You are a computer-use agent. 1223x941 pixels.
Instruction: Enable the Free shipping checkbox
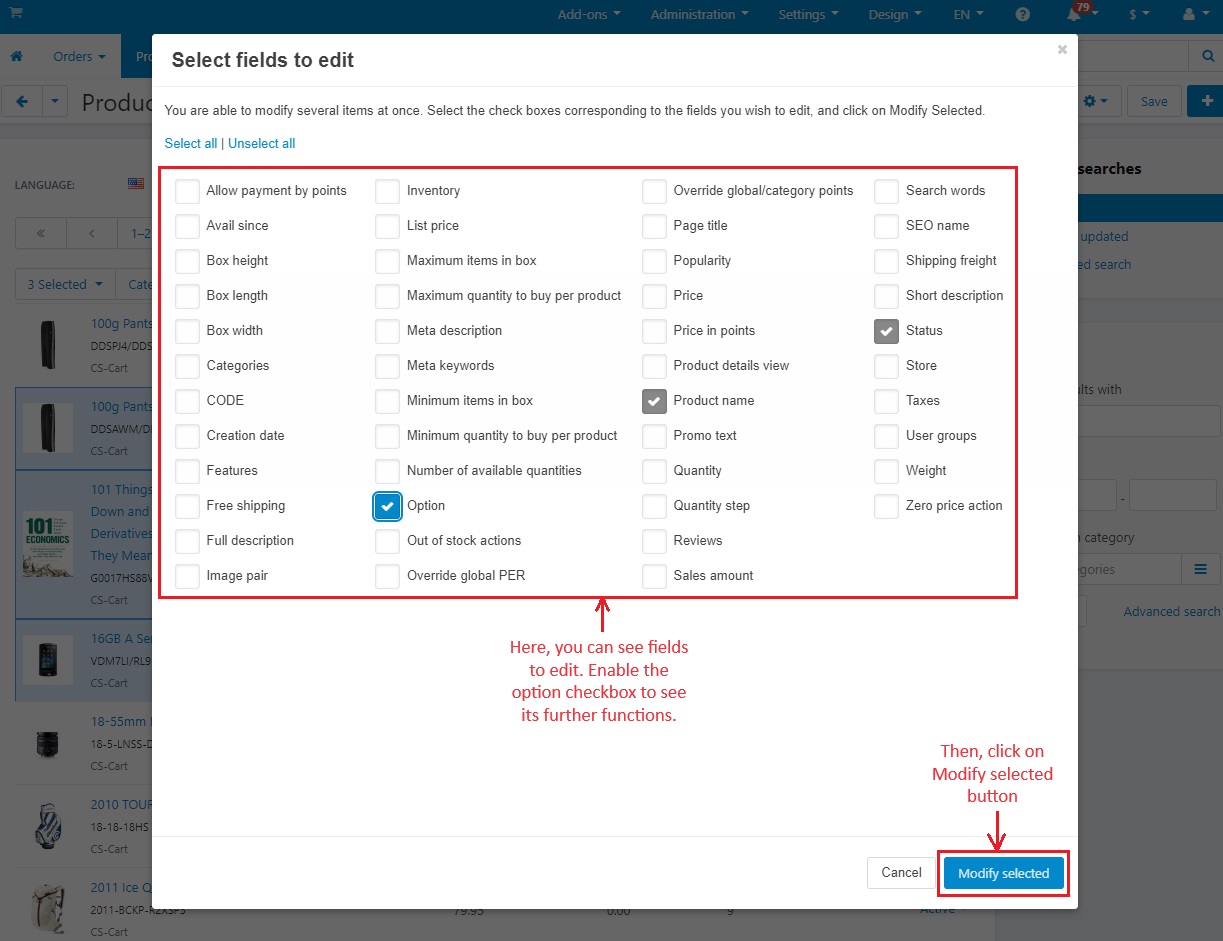click(x=187, y=506)
